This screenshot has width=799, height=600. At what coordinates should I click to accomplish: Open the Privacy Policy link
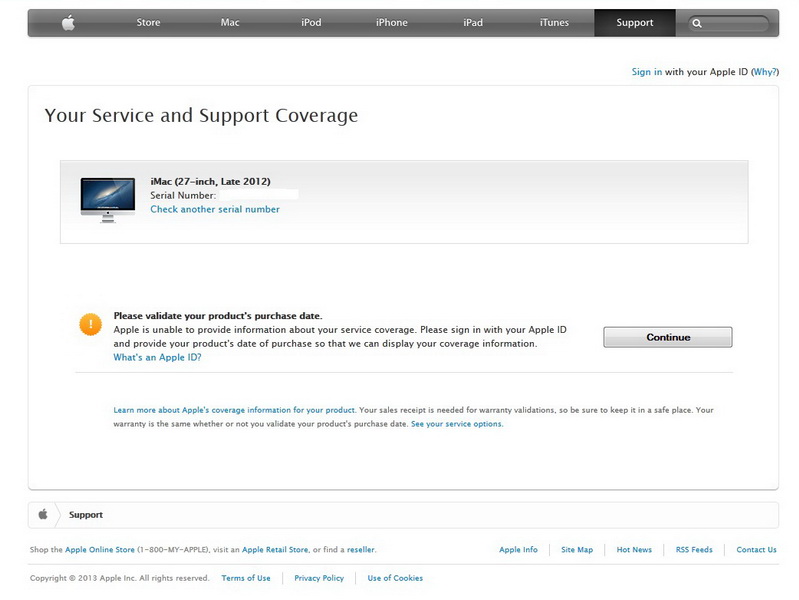(x=319, y=578)
